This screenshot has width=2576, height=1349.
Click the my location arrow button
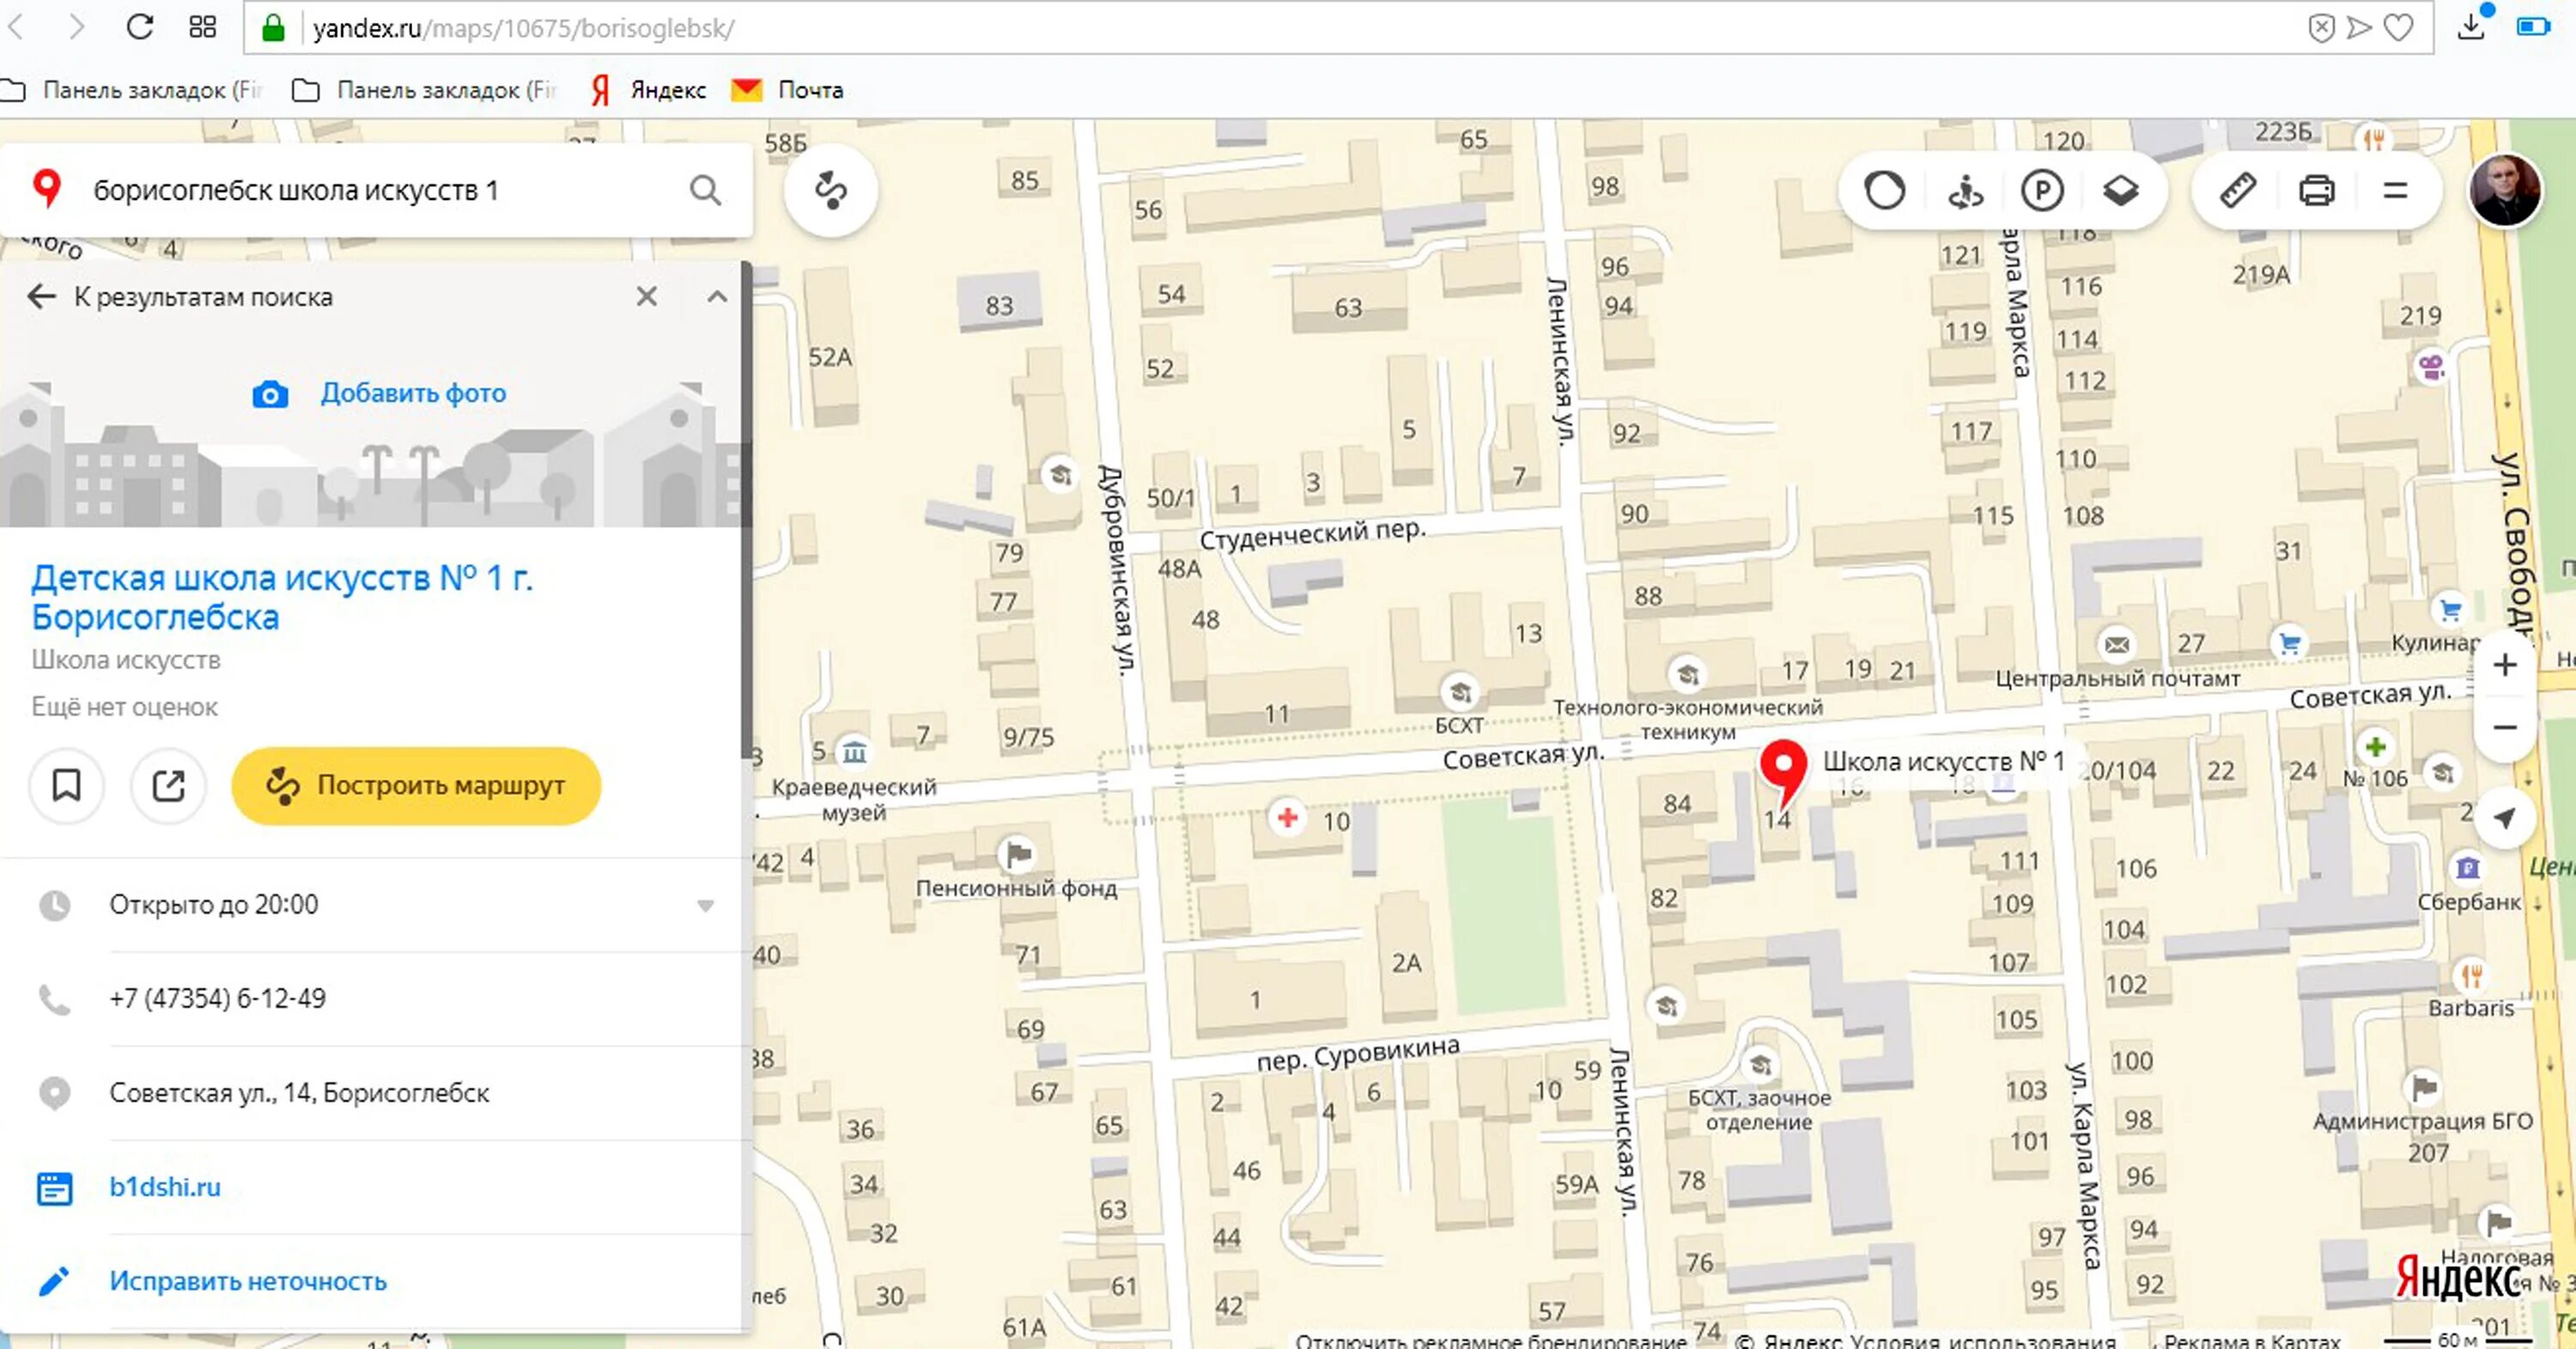click(x=2504, y=818)
